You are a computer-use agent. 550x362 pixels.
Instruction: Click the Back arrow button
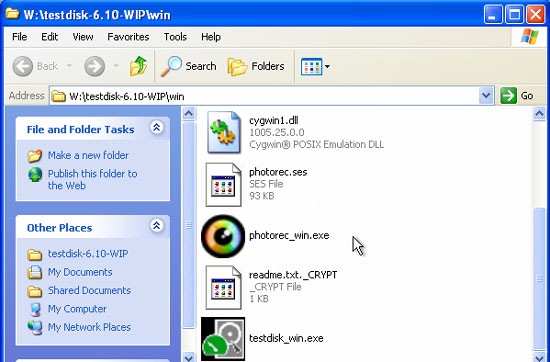pyautogui.click(x=23, y=66)
